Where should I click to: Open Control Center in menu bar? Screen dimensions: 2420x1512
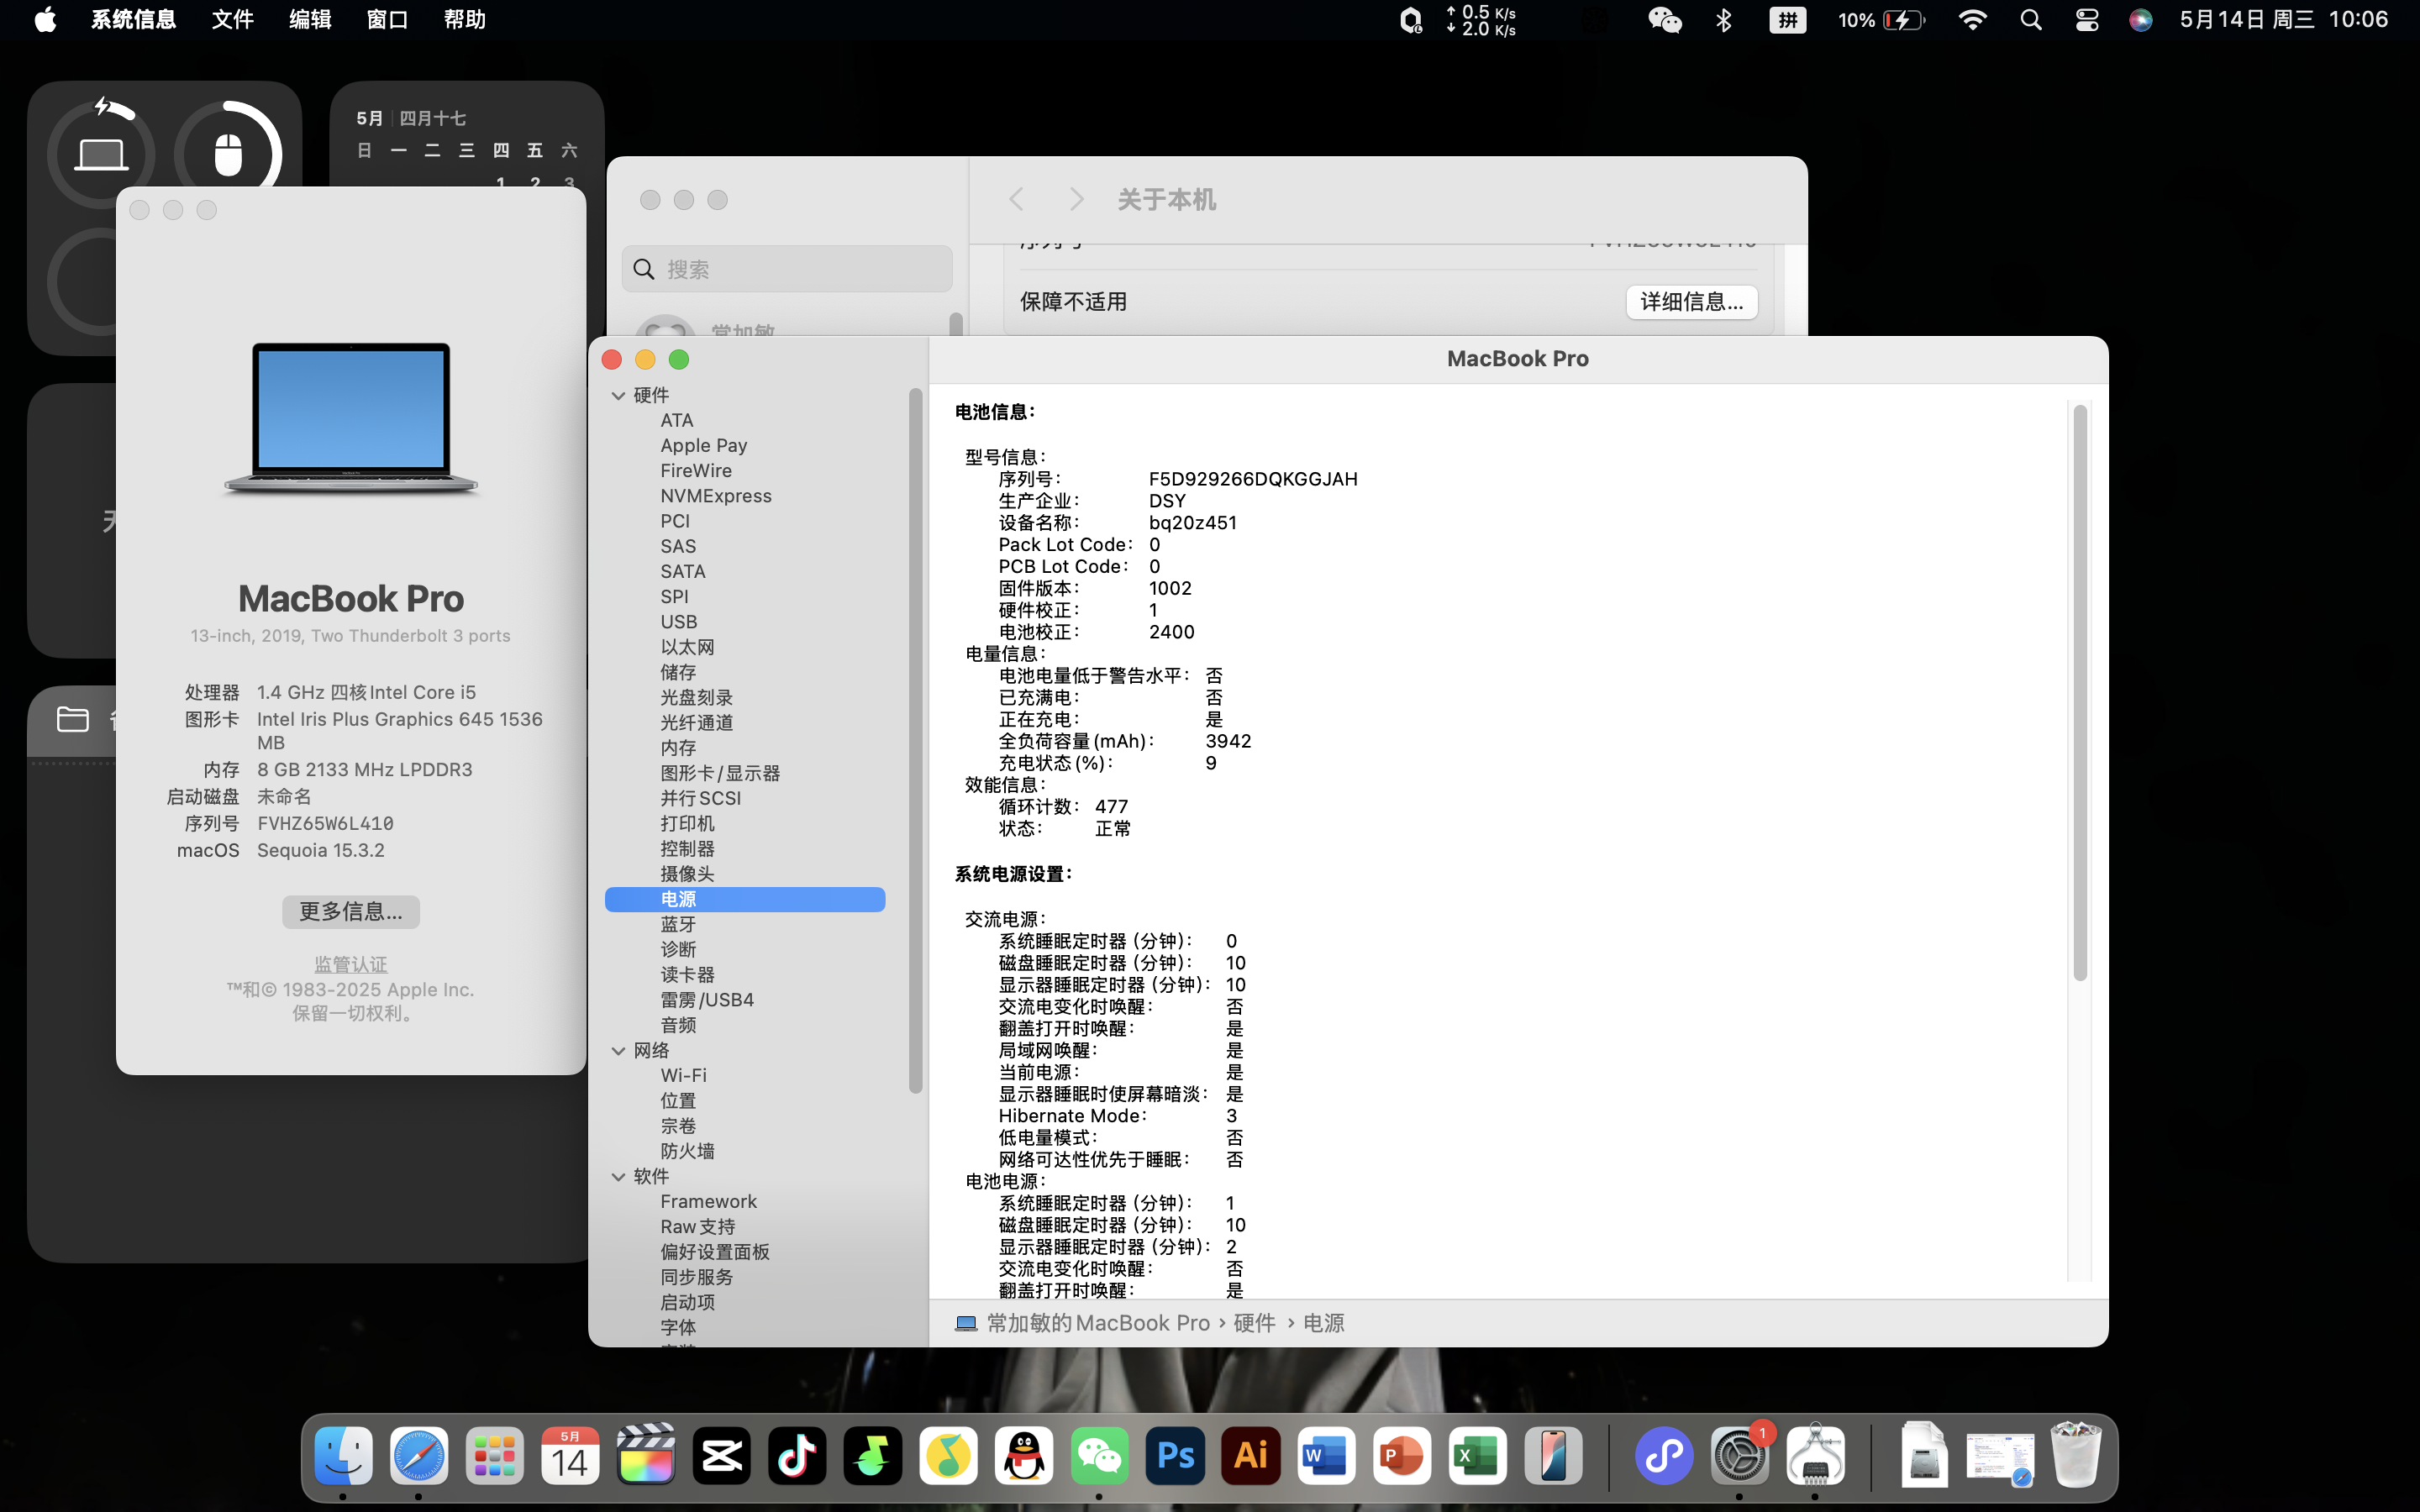pyautogui.click(x=2087, y=20)
